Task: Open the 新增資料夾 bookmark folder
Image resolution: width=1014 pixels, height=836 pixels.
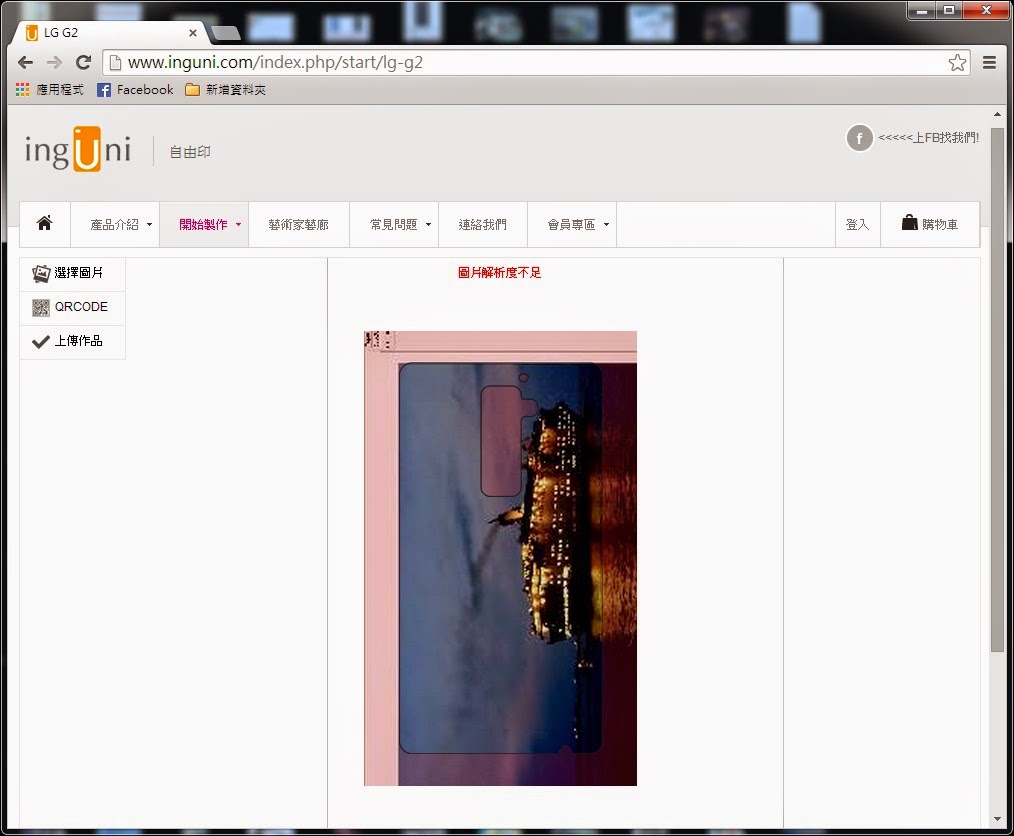Action: [225, 90]
